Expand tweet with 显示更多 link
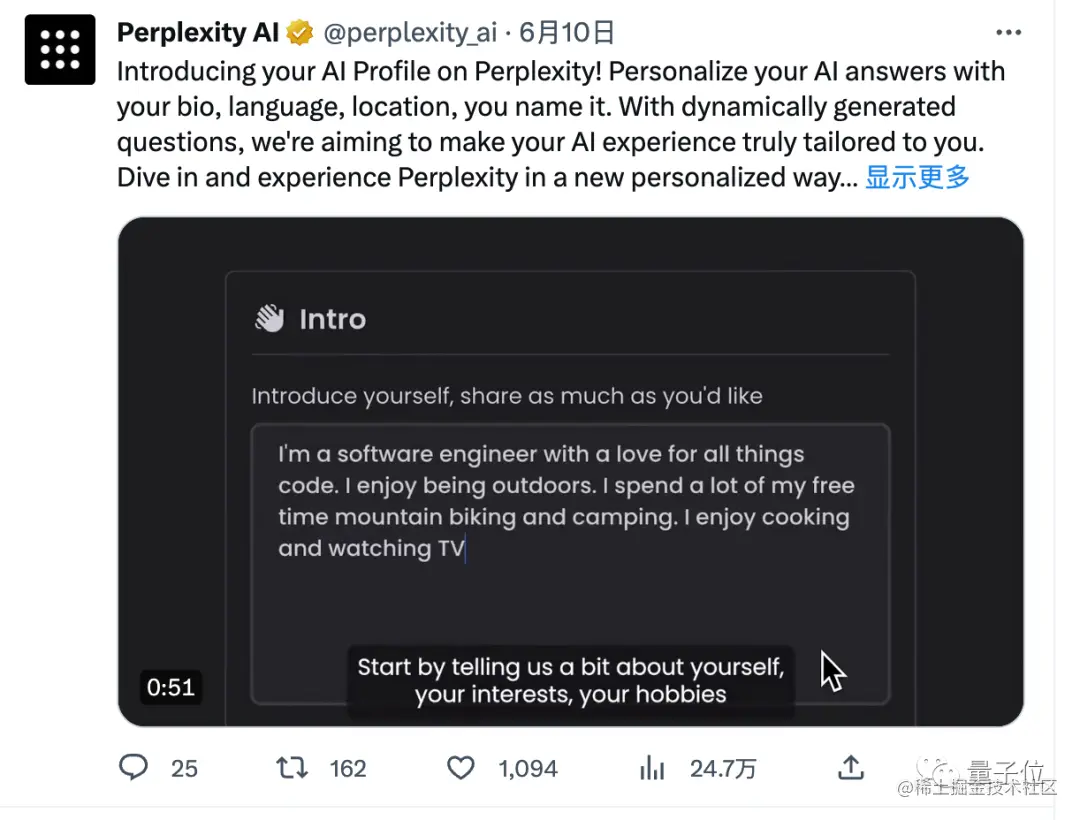The image size is (1080, 820). [x=917, y=177]
